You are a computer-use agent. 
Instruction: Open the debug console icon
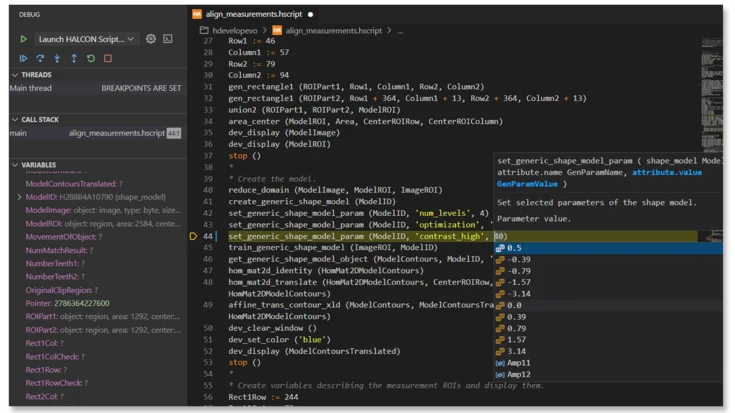[x=168, y=39]
